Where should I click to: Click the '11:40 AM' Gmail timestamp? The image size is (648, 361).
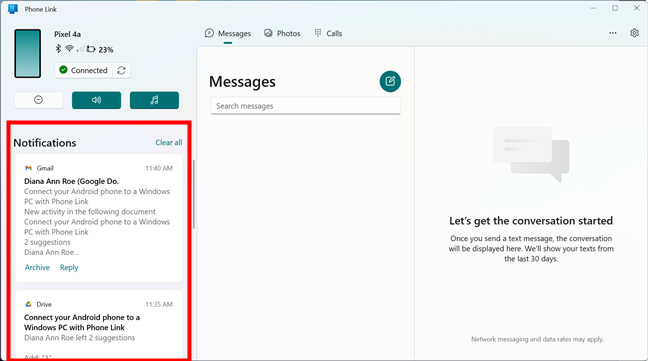[x=159, y=168]
